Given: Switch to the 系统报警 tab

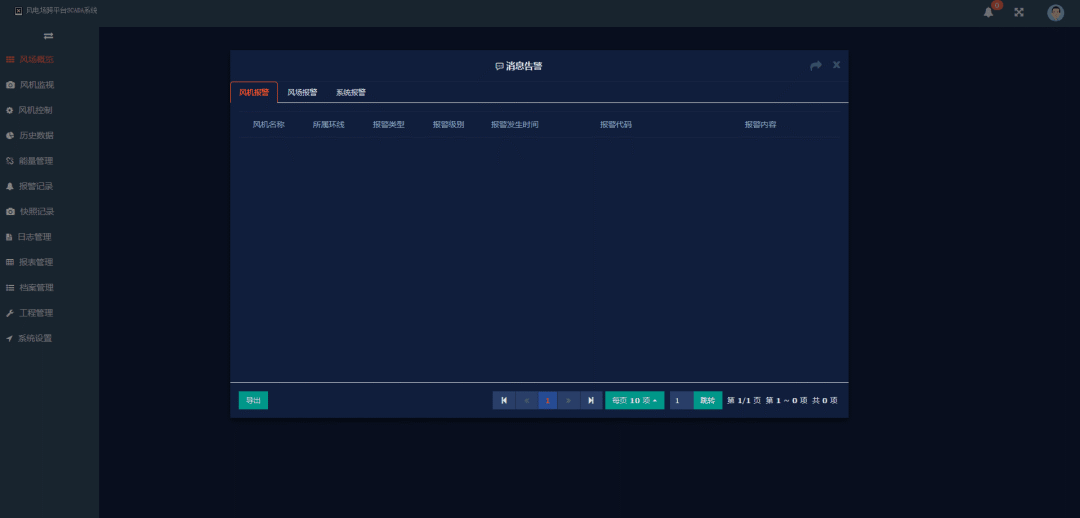Looking at the screenshot, I should coord(351,92).
